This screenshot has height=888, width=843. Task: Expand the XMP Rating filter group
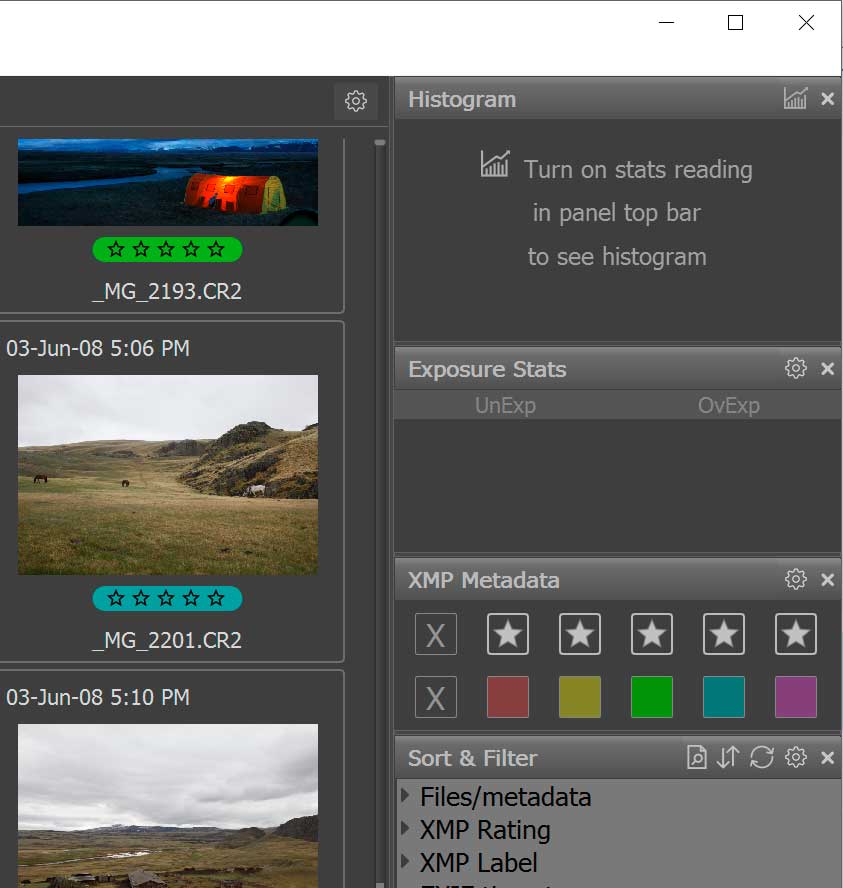406,829
